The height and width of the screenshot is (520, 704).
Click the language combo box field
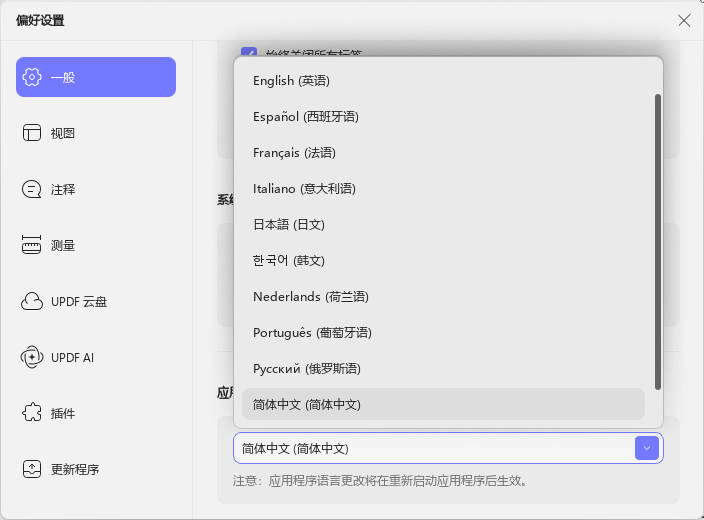[x=448, y=448]
